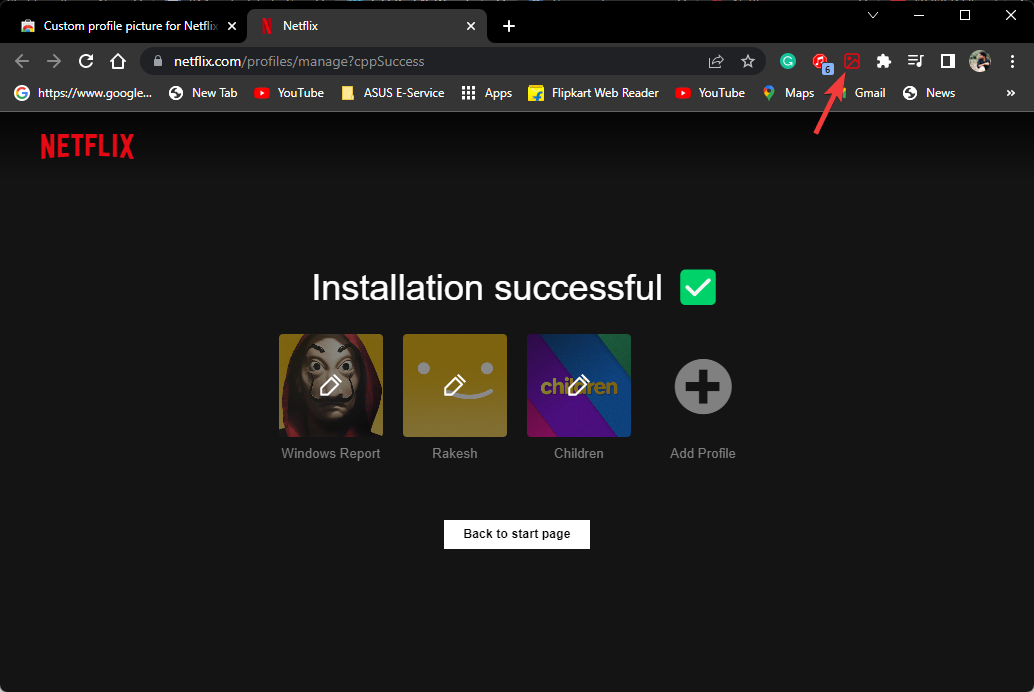Share this page icon
Image resolution: width=1034 pixels, height=692 pixels.
[x=715, y=61]
